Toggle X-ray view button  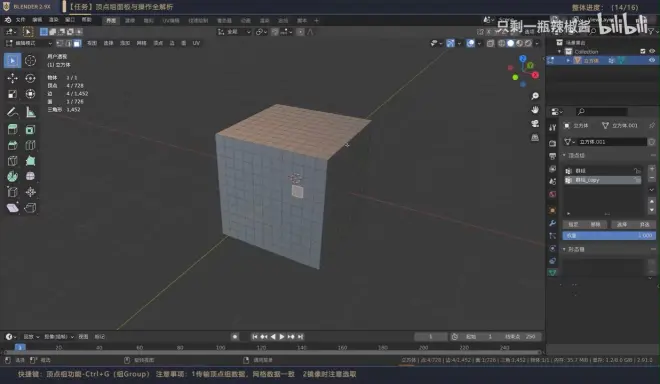(x=490, y=43)
